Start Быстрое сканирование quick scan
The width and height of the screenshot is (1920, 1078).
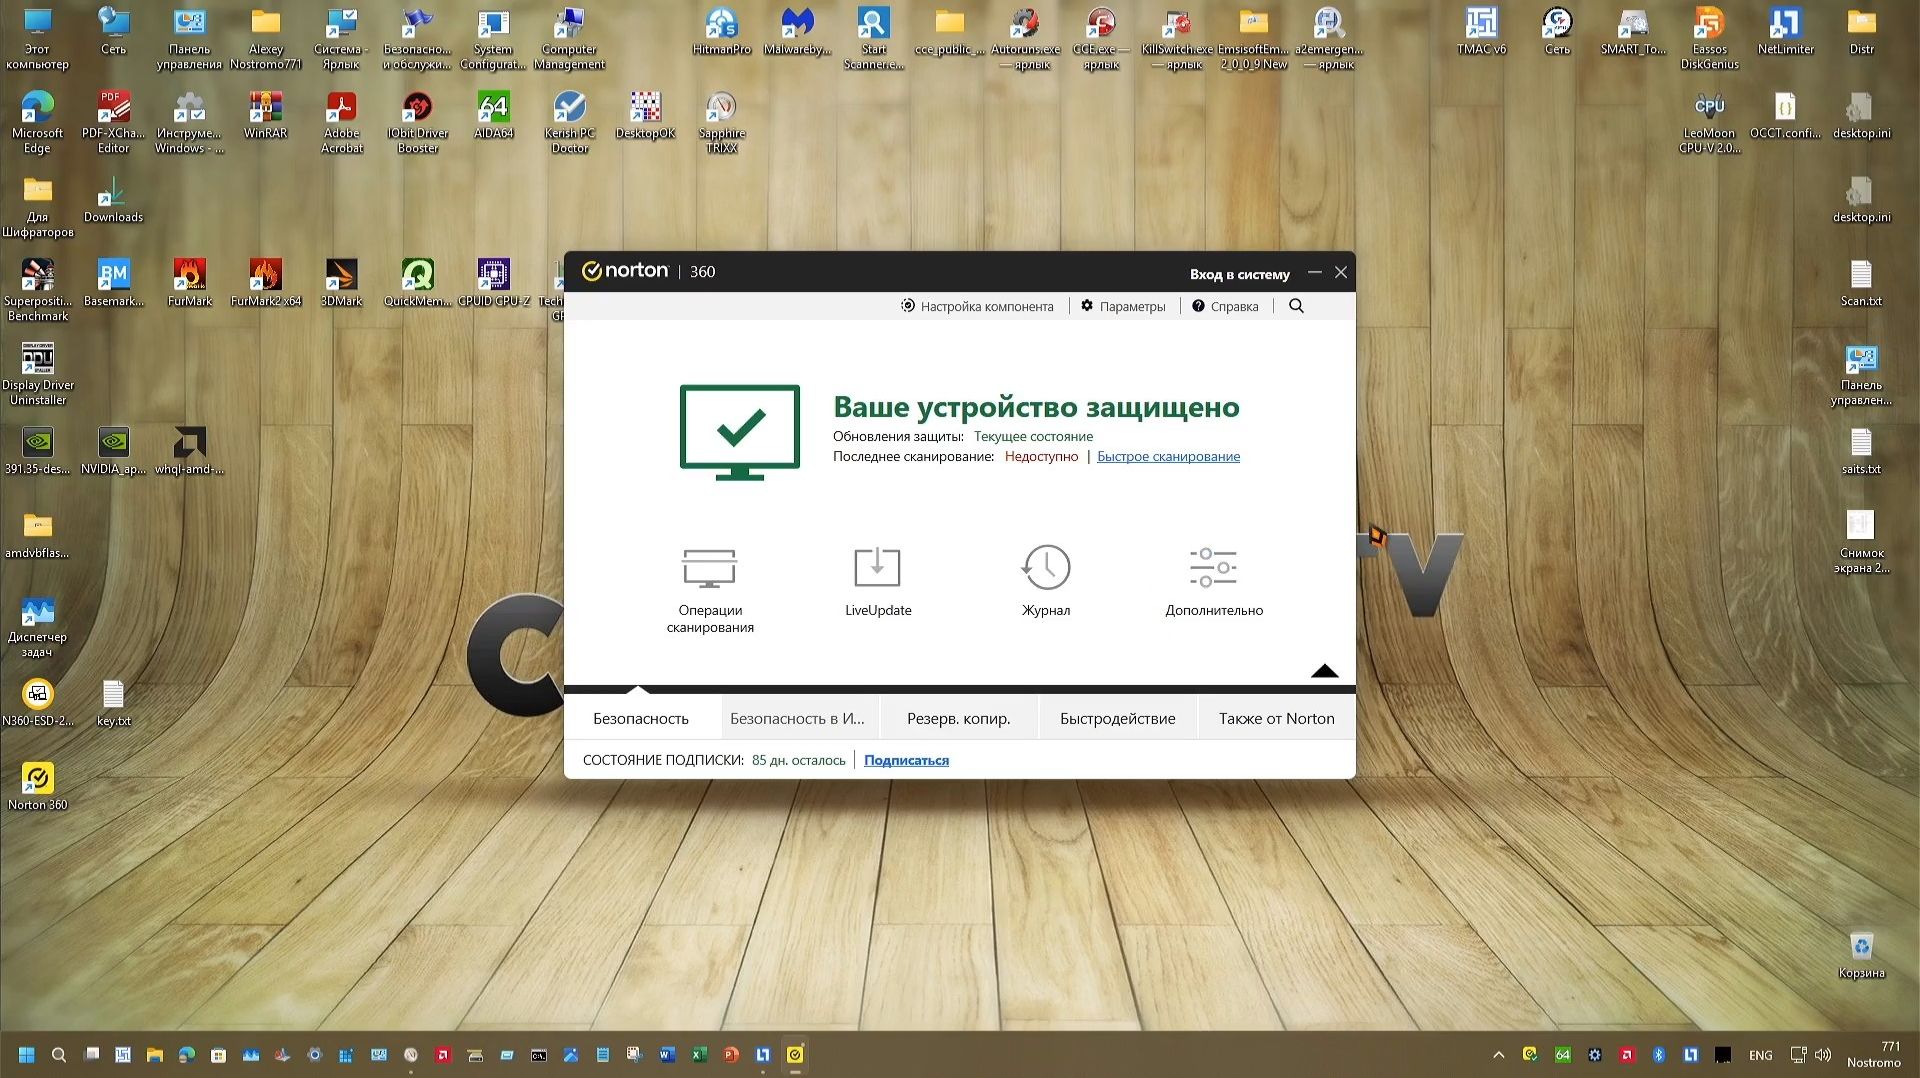1168,456
